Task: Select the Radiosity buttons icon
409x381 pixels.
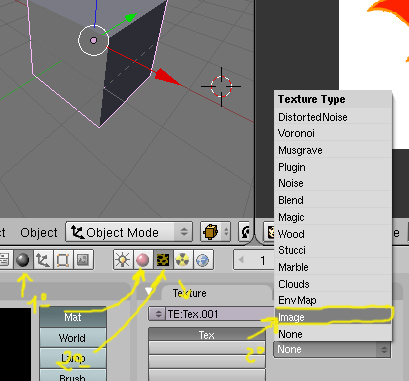Action: click(x=183, y=260)
